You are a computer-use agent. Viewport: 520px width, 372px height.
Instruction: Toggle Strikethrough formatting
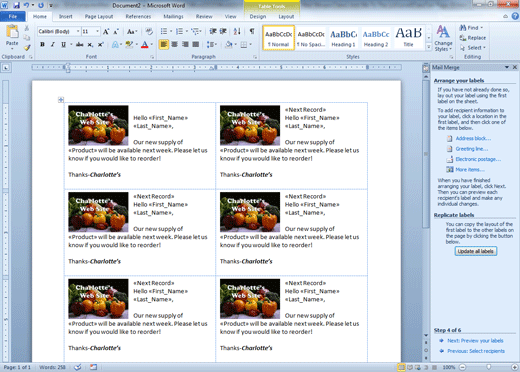[79, 44]
